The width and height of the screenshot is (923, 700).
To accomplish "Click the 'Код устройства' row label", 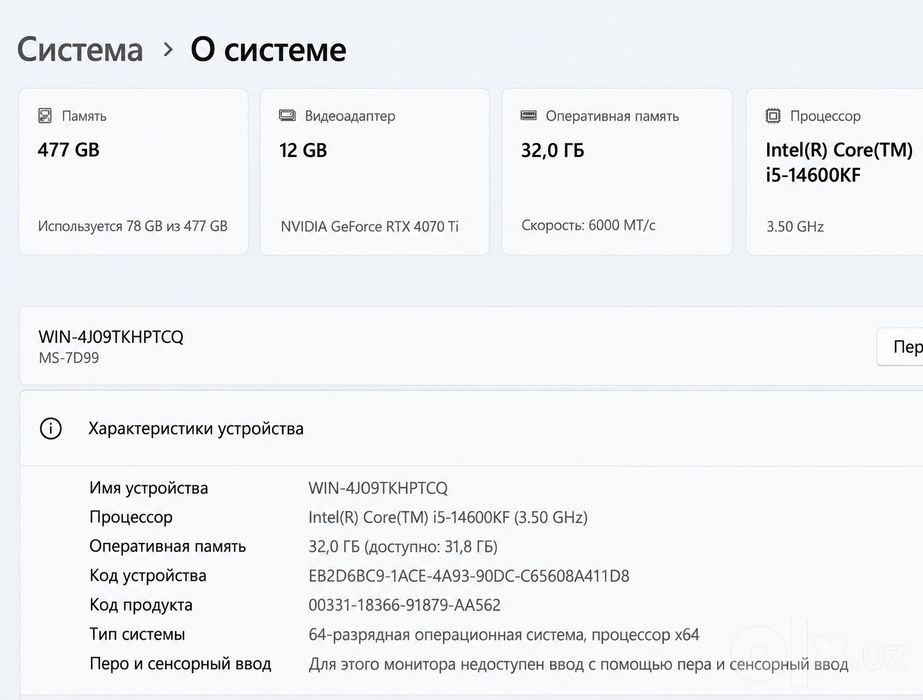I will tap(148, 576).
